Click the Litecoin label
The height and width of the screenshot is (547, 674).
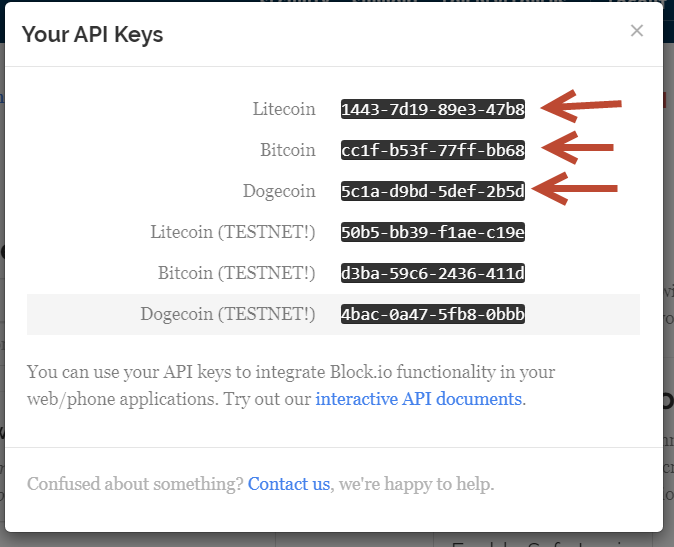[284, 109]
